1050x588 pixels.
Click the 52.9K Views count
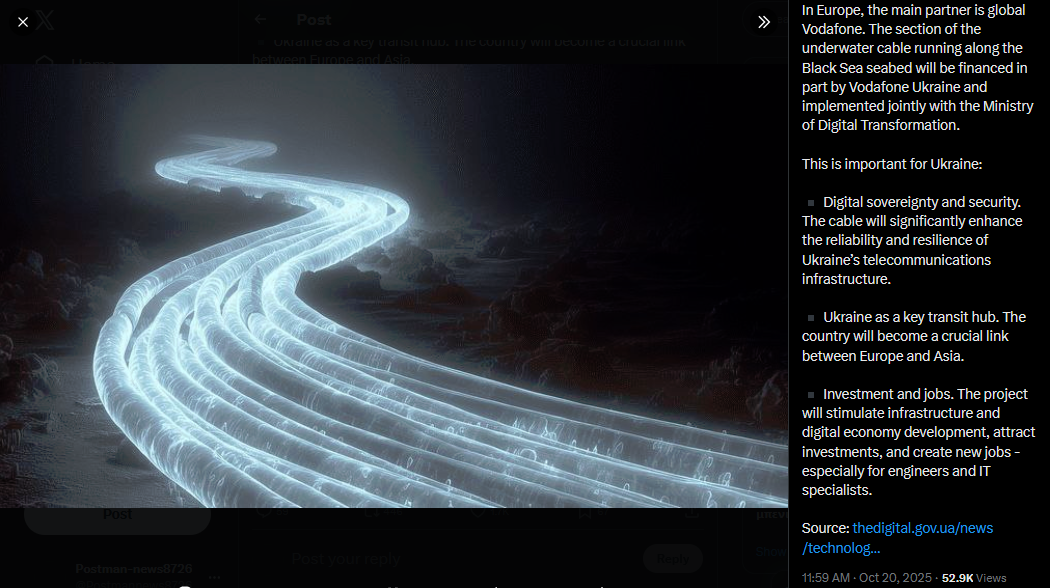(x=974, y=577)
